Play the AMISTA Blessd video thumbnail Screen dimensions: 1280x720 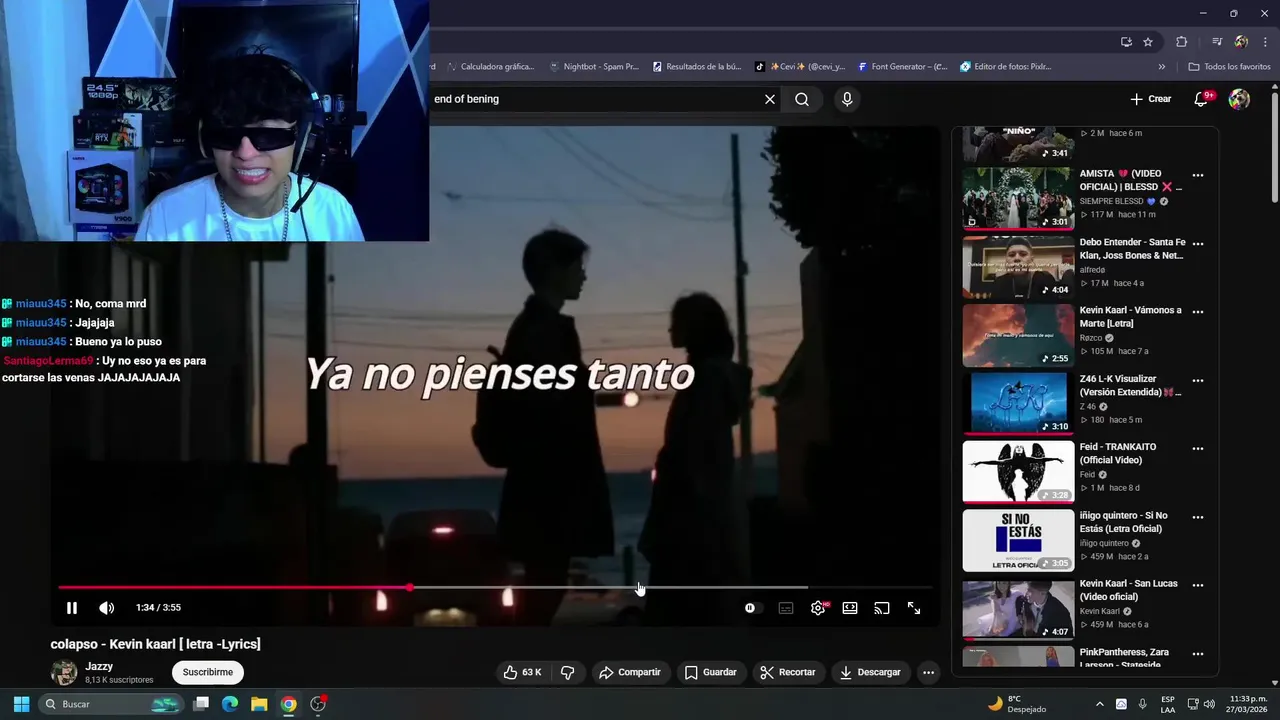[x=1018, y=198]
